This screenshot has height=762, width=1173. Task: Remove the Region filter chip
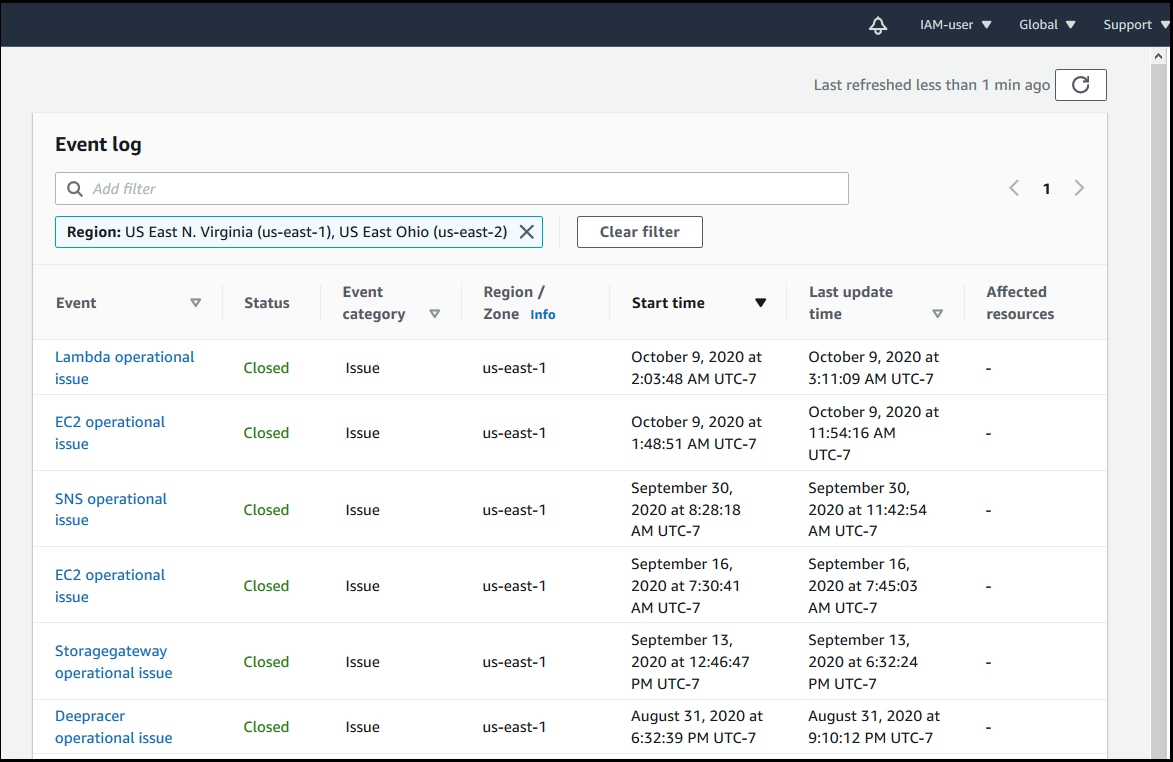tap(527, 231)
